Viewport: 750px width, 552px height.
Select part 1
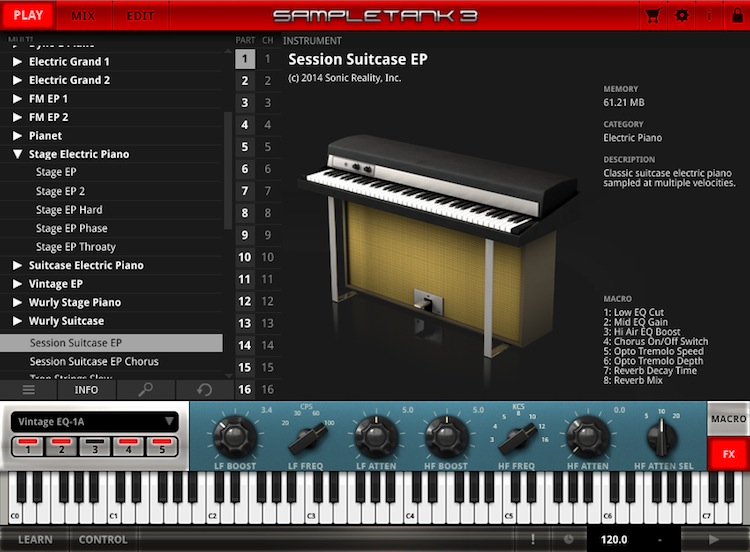[x=245, y=59]
